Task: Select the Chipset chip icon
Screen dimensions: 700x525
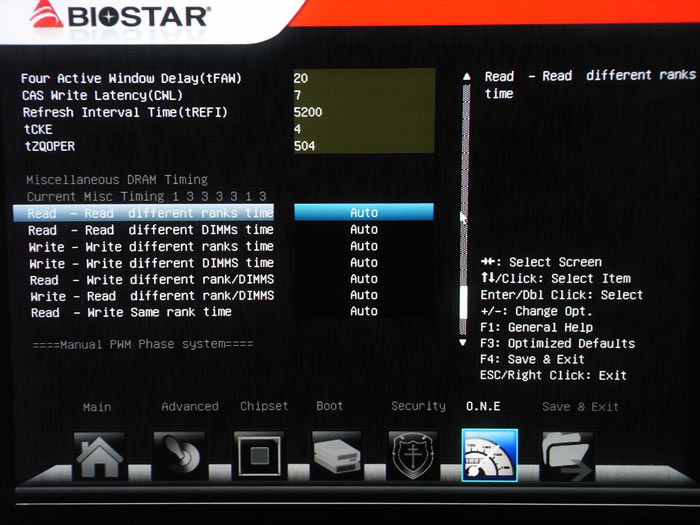Action: tap(259, 456)
